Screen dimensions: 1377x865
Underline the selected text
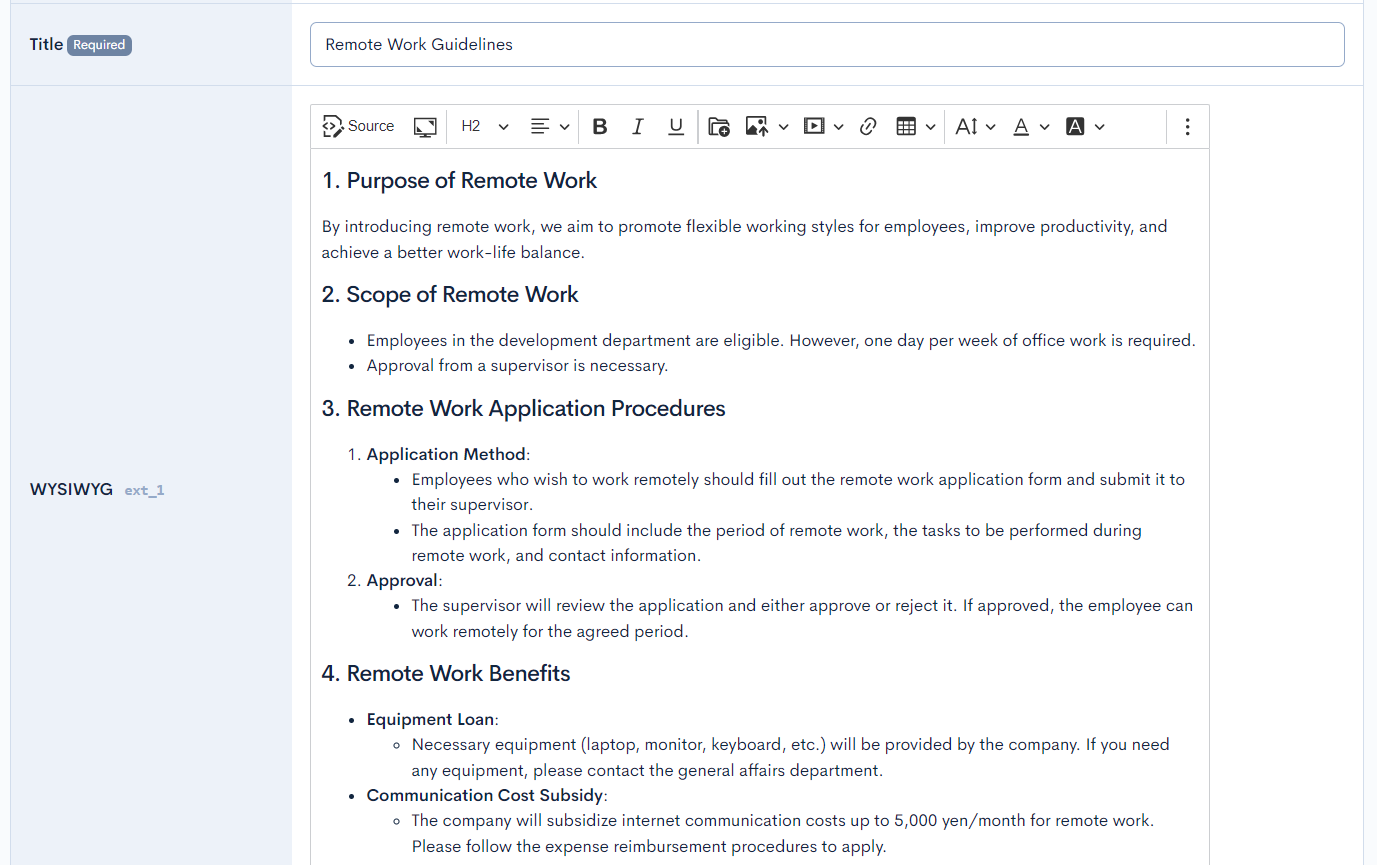pyautogui.click(x=676, y=126)
